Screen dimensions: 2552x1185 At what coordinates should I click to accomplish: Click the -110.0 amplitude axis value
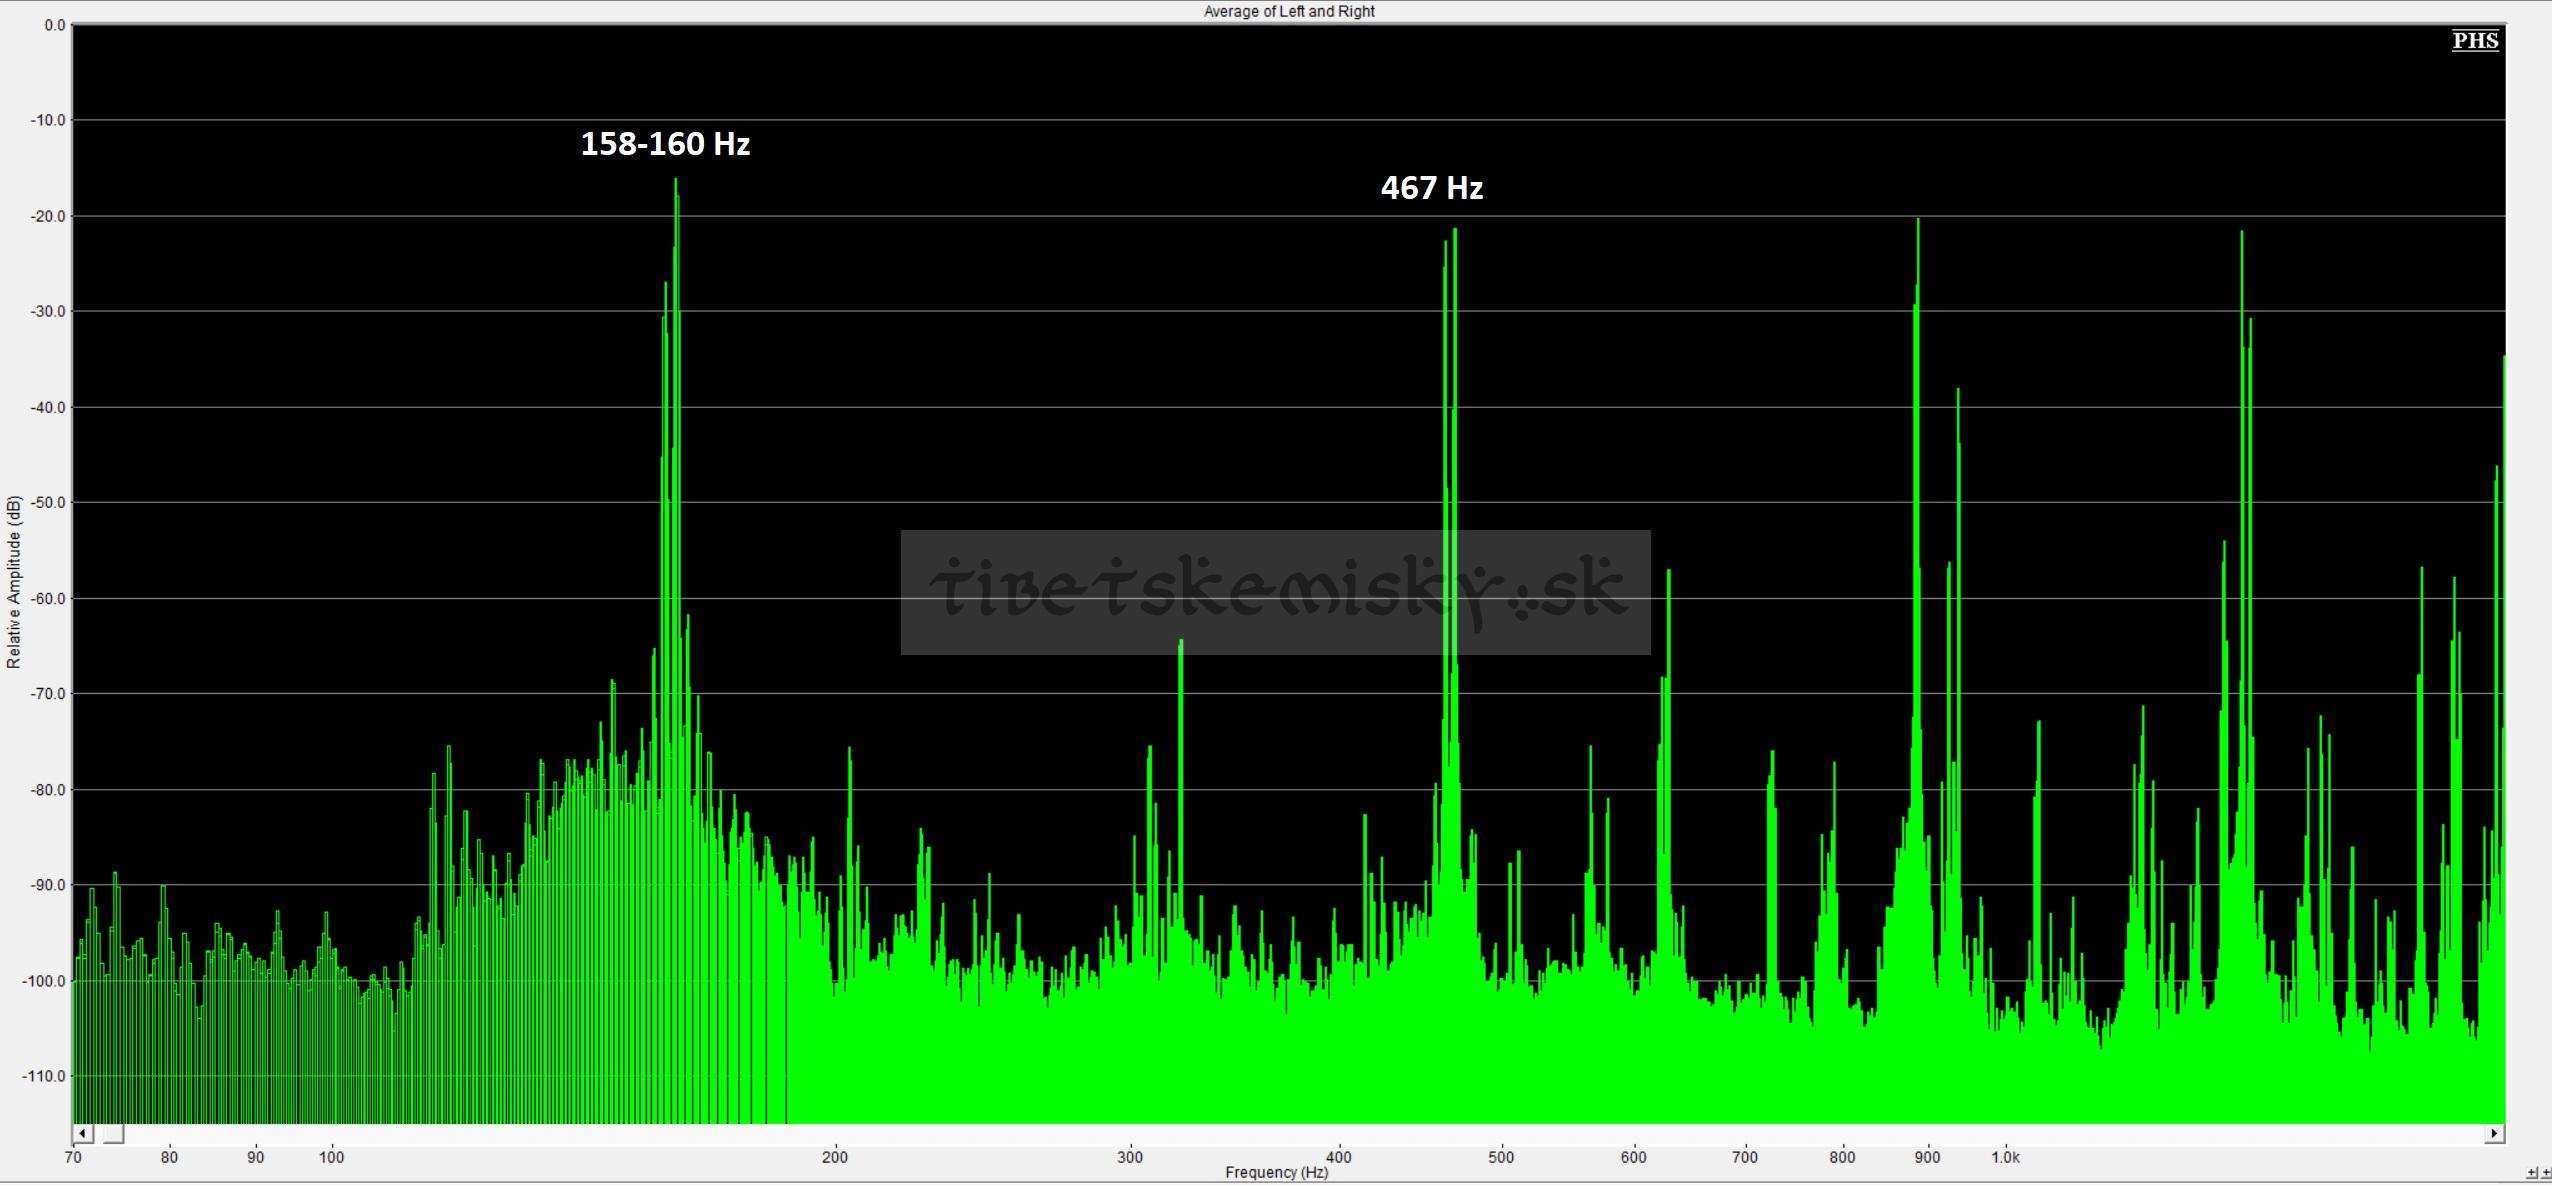[x=45, y=1076]
